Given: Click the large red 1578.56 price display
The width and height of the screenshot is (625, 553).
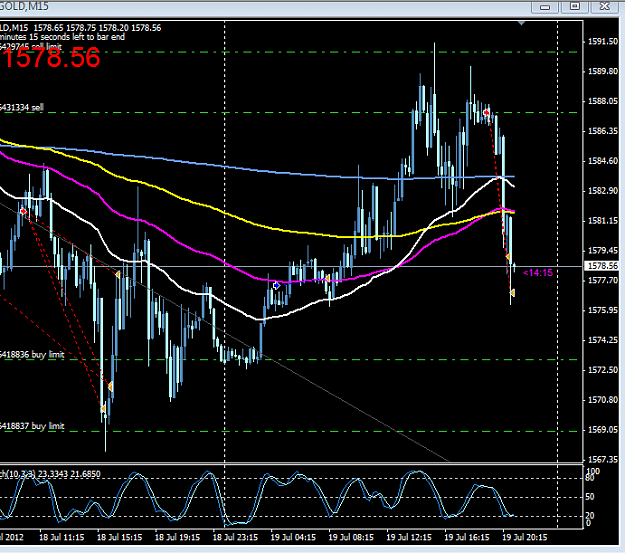Looking at the screenshot, I should pos(51,58).
